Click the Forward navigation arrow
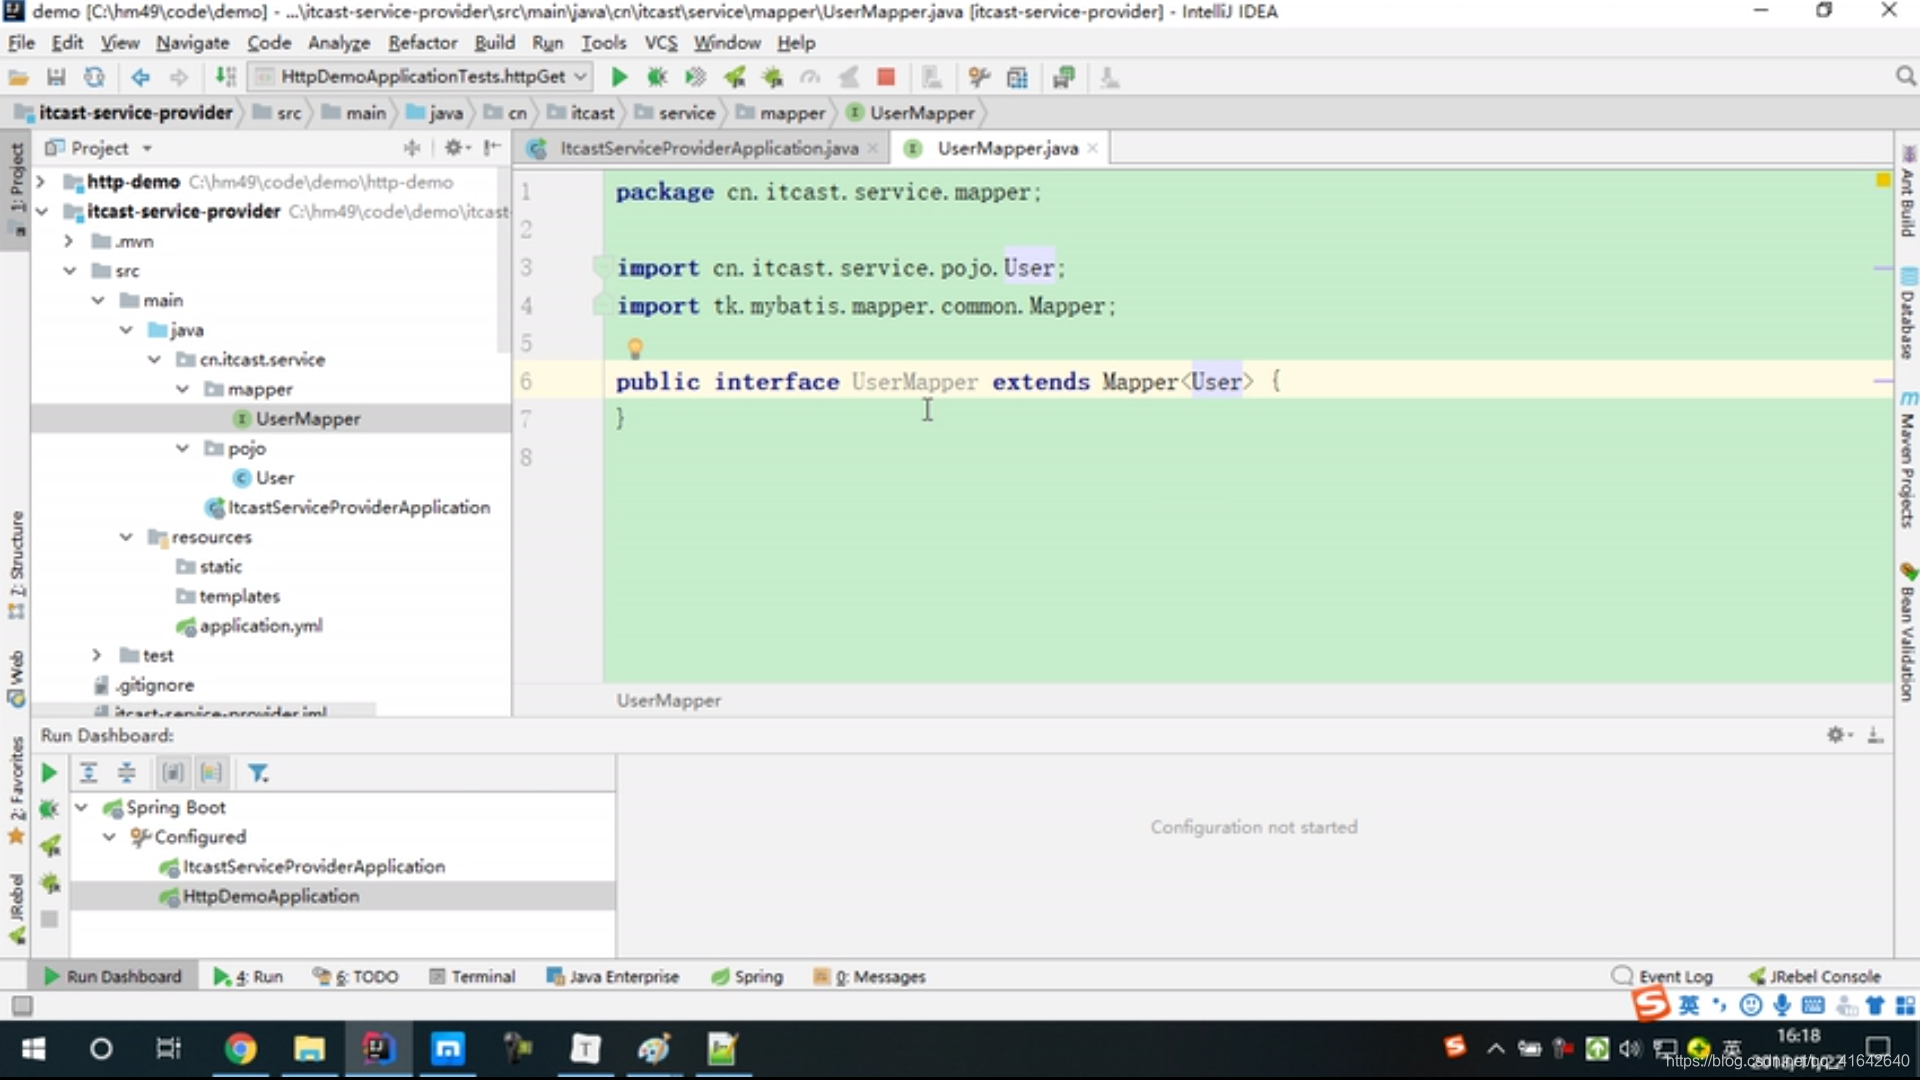The height and width of the screenshot is (1080, 1920). (x=178, y=77)
